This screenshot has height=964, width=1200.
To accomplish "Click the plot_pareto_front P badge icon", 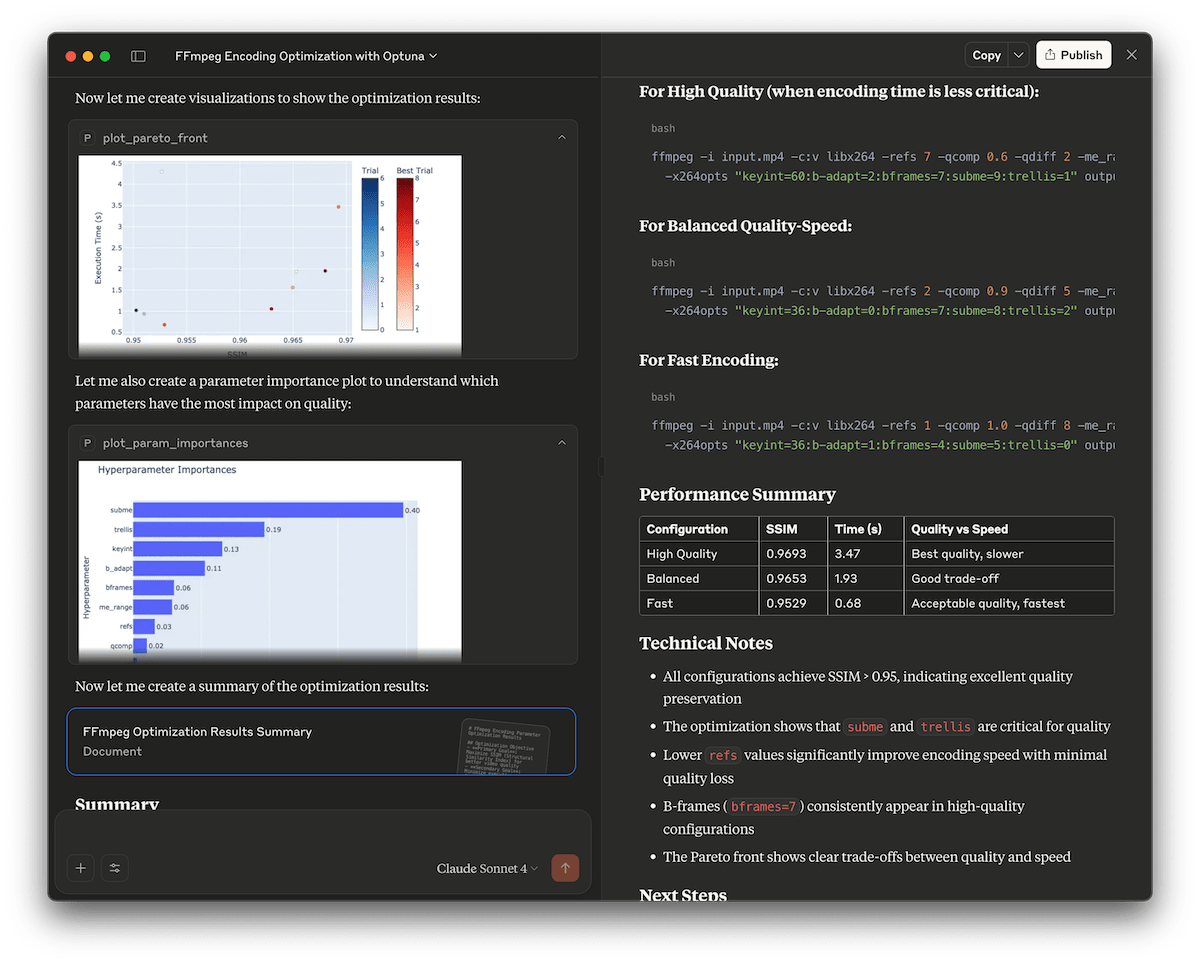I will (x=87, y=137).
